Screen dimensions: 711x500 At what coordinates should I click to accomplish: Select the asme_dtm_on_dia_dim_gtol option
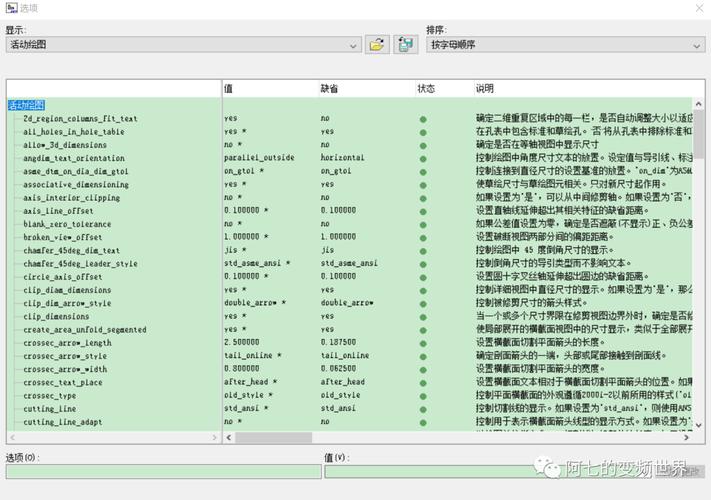pos(76,171)
